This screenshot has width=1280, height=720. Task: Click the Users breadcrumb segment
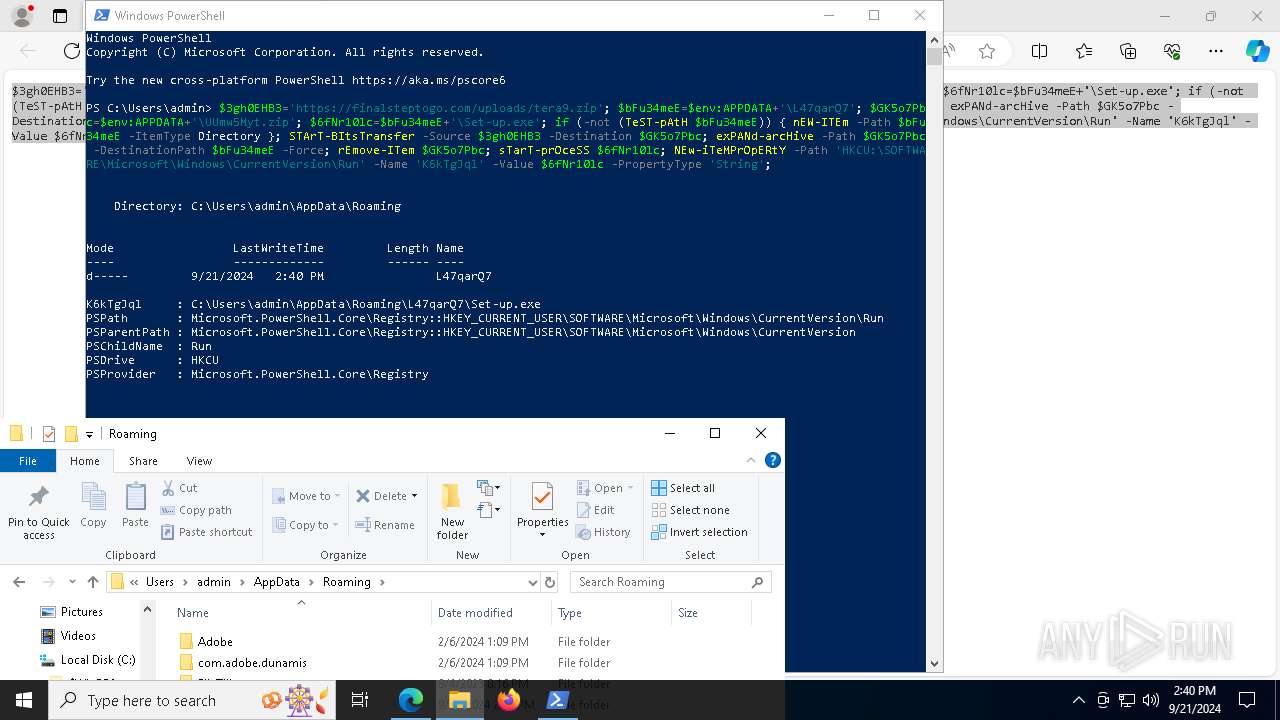pos(160,582)
